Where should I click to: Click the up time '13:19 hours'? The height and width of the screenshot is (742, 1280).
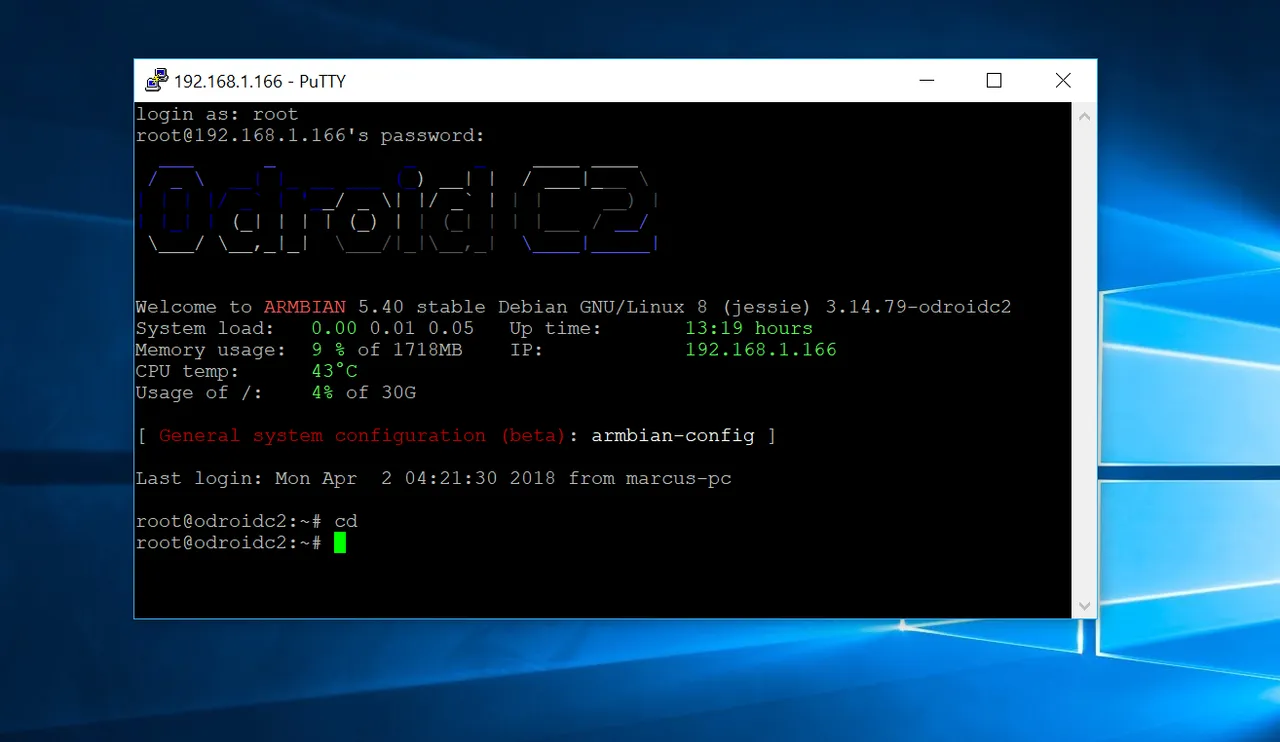pyautogui.click(x=749, y=328)
